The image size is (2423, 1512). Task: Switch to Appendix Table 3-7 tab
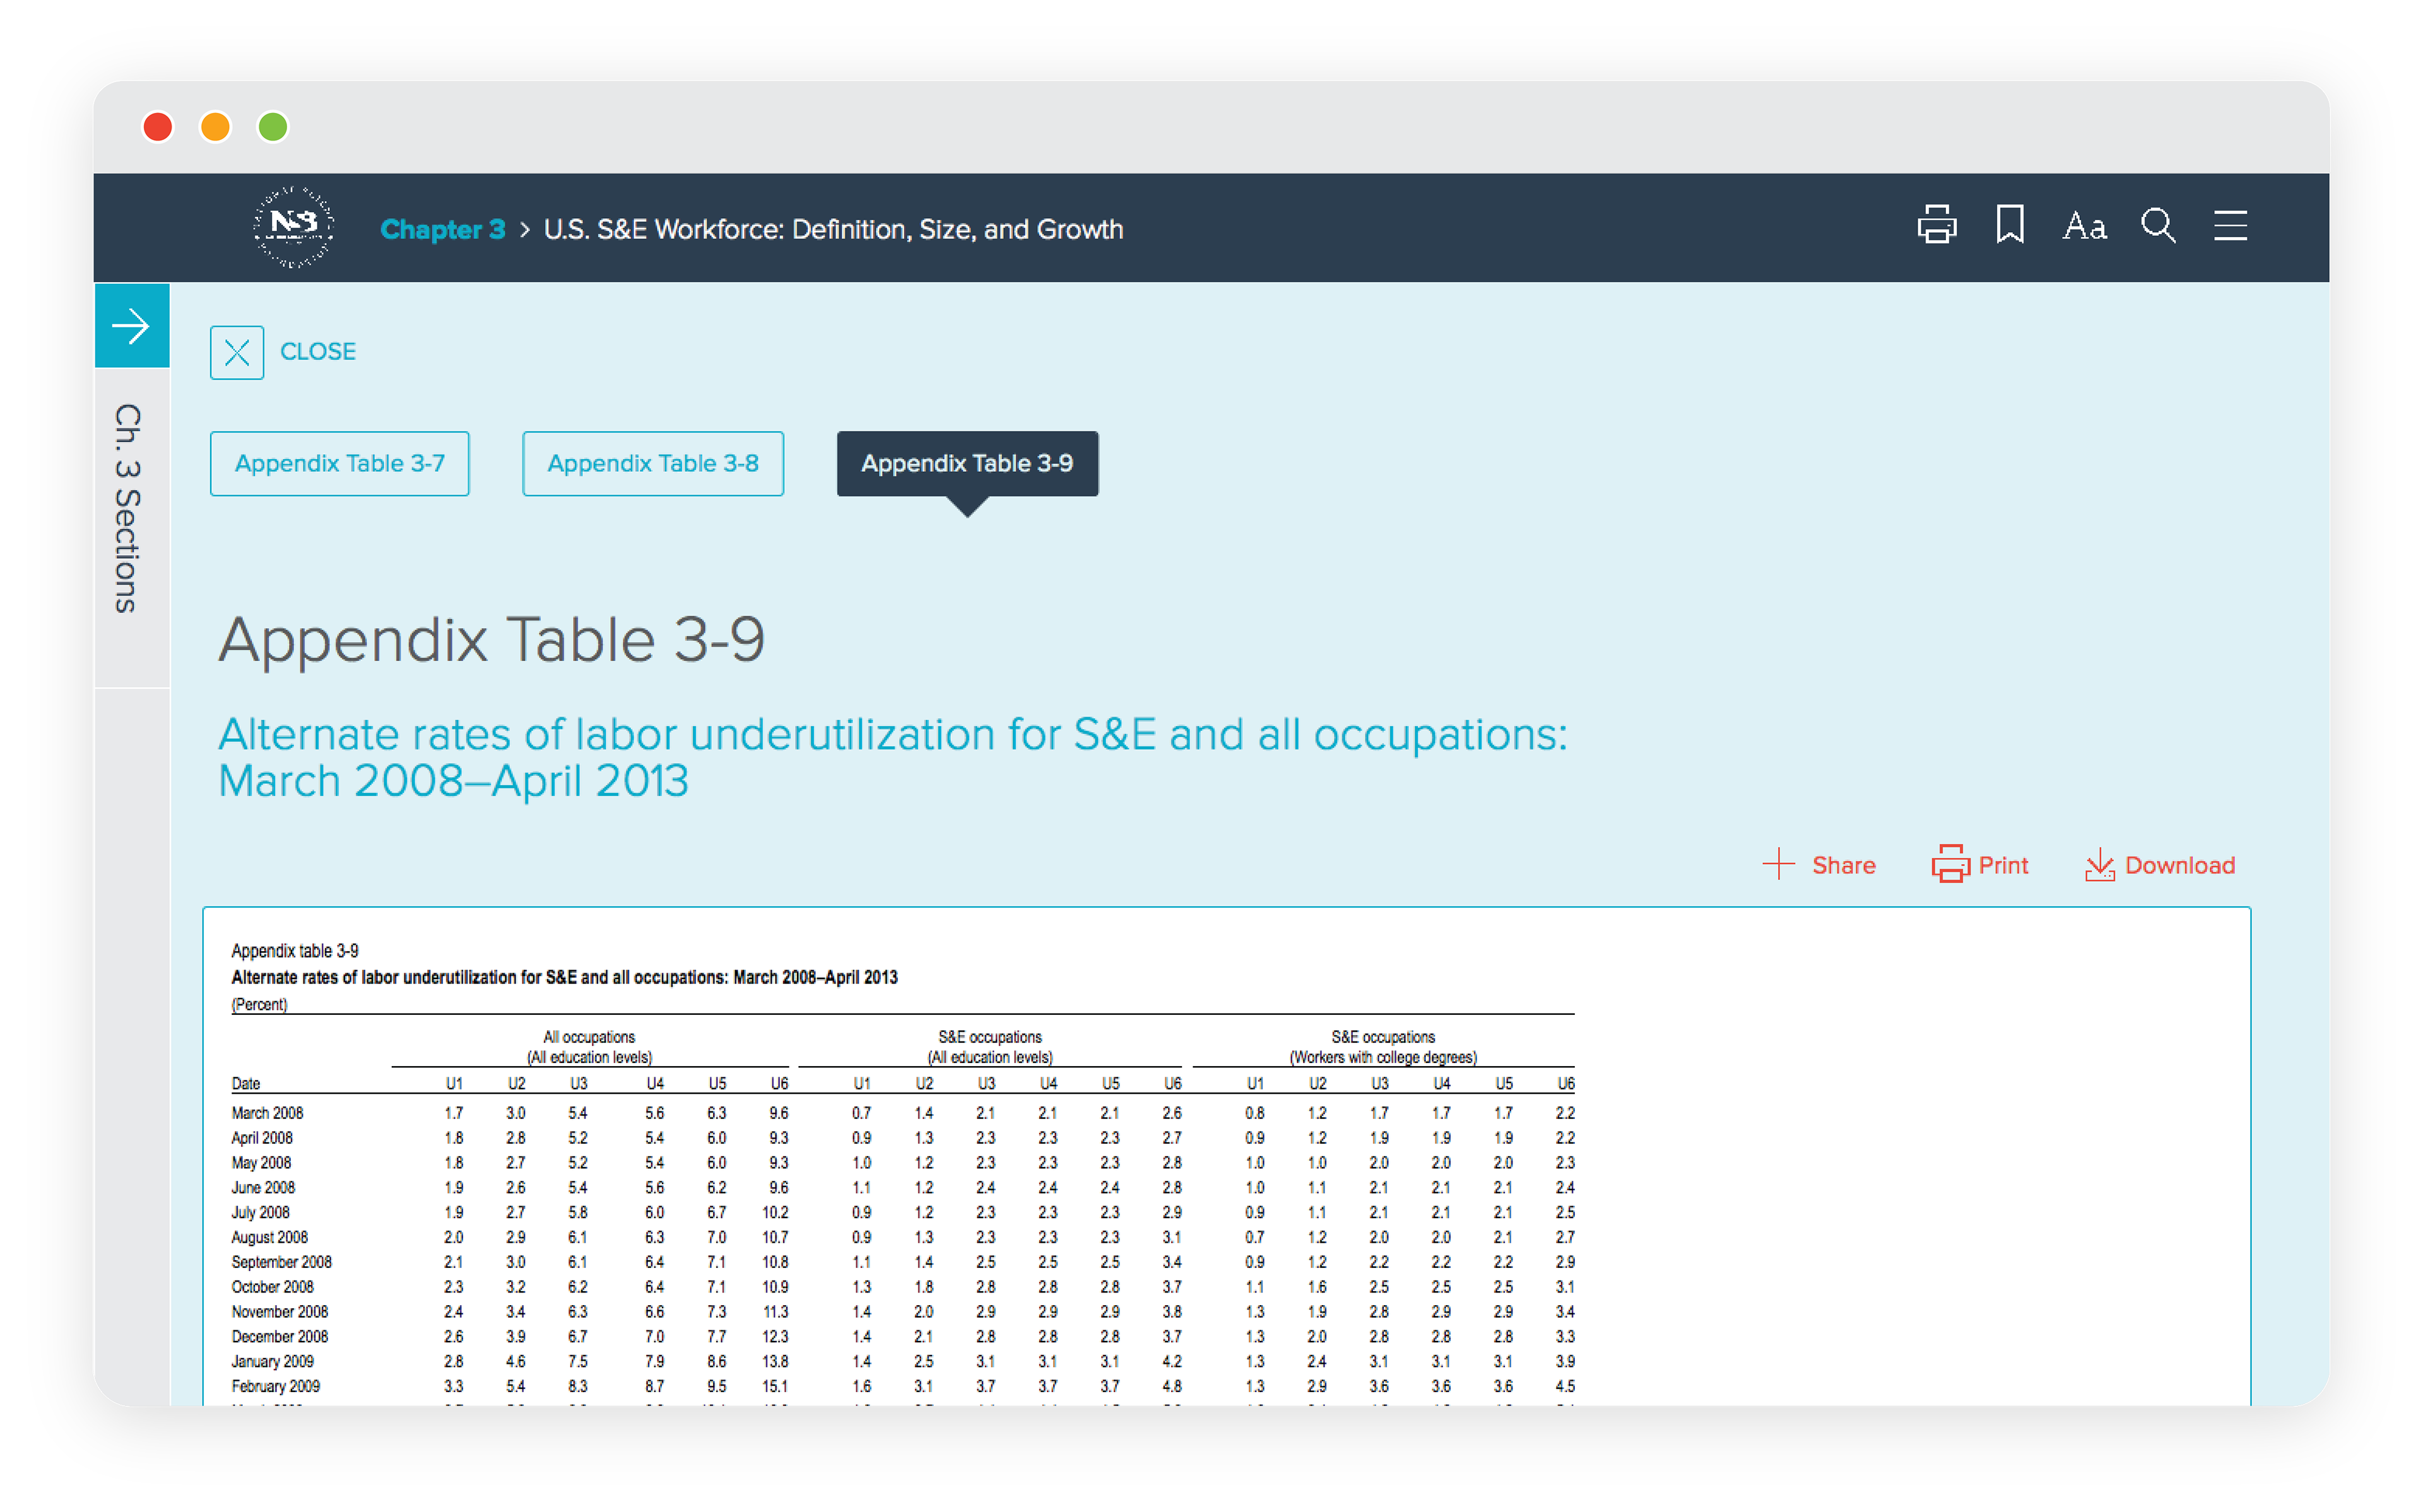click(340, 464)
